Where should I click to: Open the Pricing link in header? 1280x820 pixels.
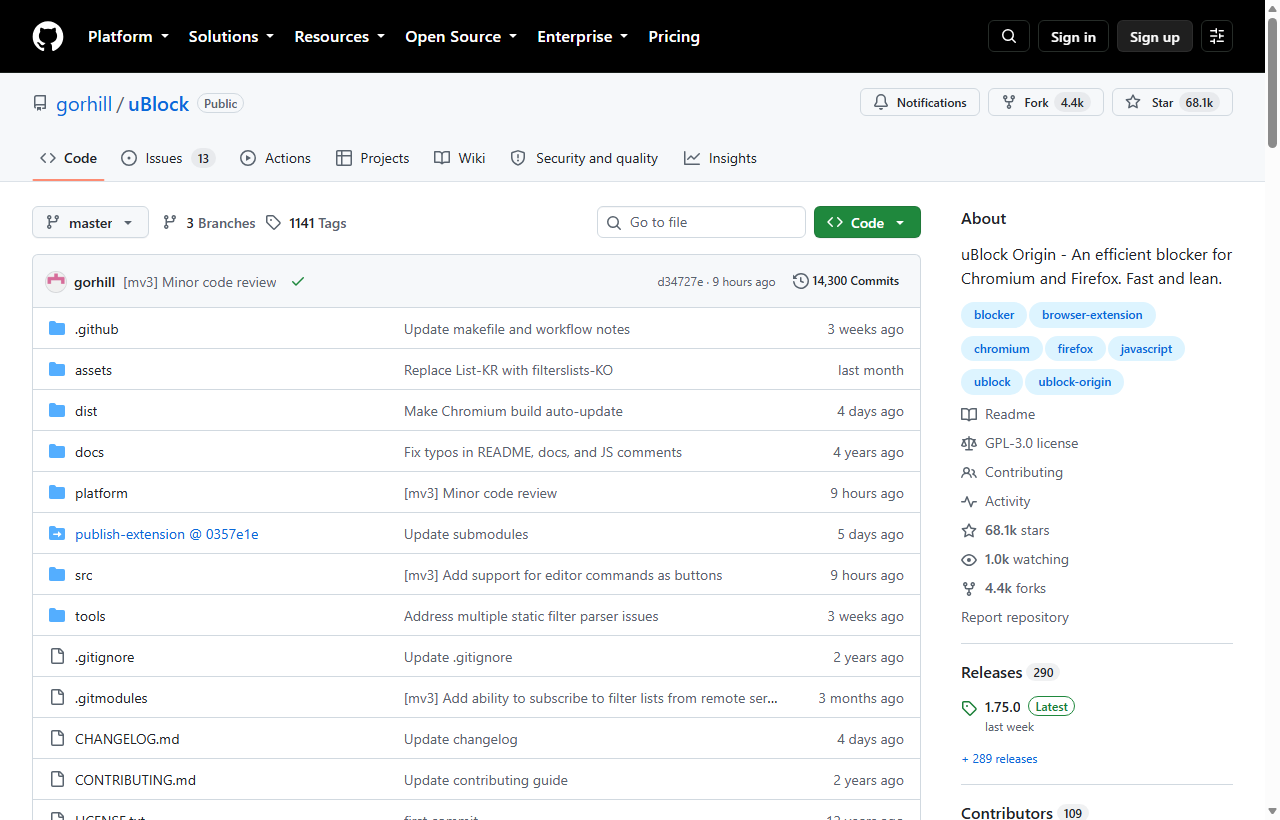pyautogui.click(x=674, y=37)
